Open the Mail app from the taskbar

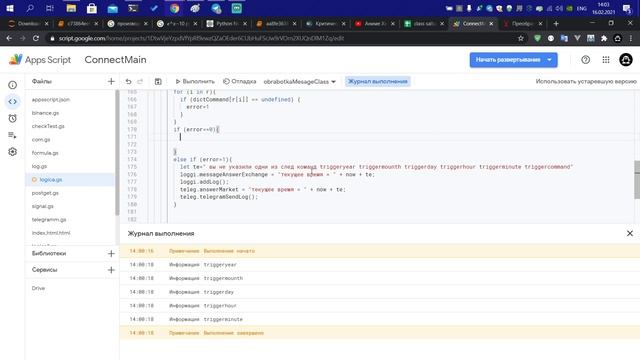coord(112,8)
